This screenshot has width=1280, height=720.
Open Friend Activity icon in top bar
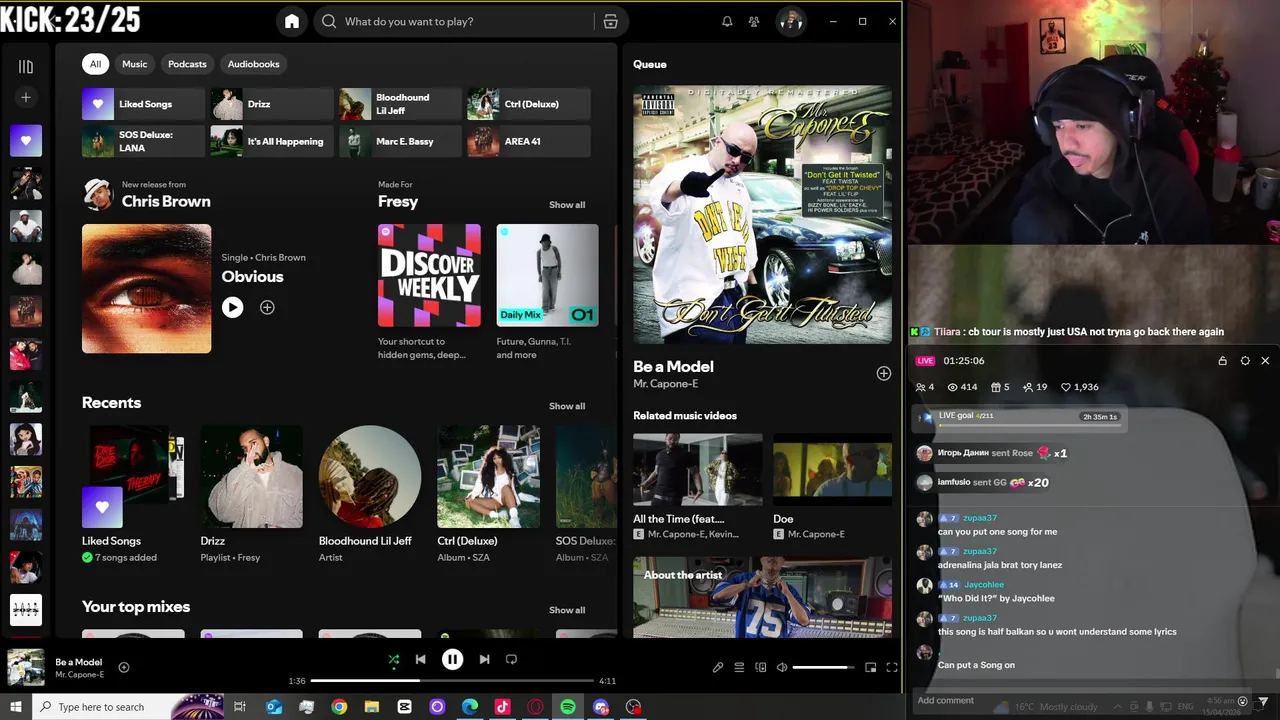tap(754, 21)
